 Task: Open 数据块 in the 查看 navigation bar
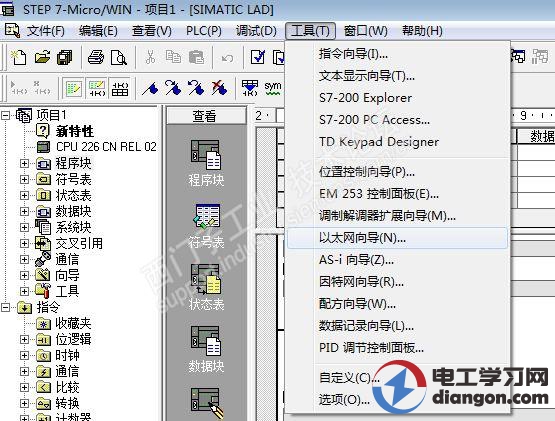206,349
